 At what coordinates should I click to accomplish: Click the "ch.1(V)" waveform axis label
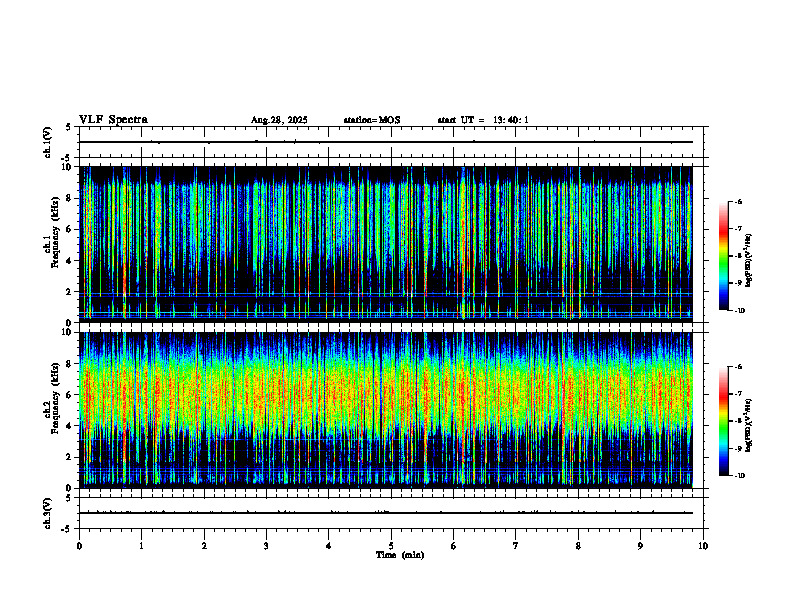point(48,142)
